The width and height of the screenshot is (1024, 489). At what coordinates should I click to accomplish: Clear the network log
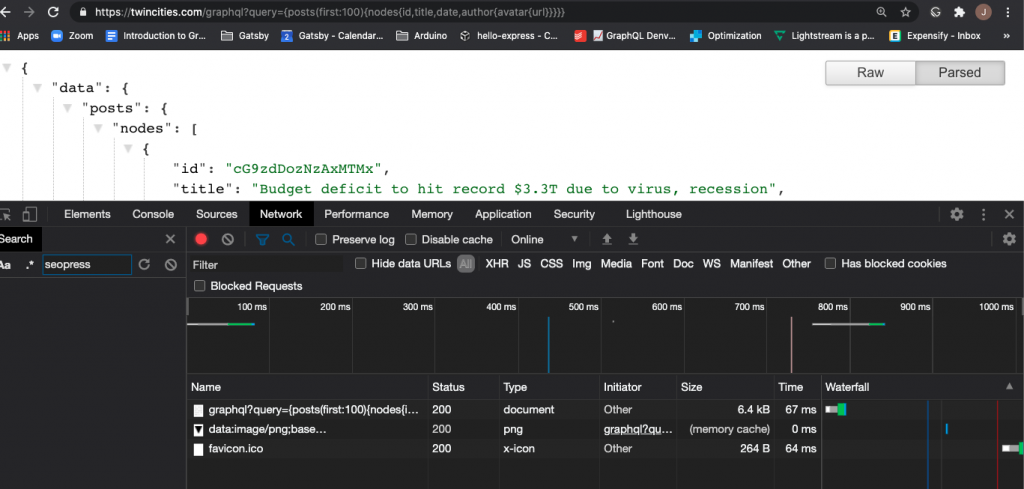(x=228, y=240)
